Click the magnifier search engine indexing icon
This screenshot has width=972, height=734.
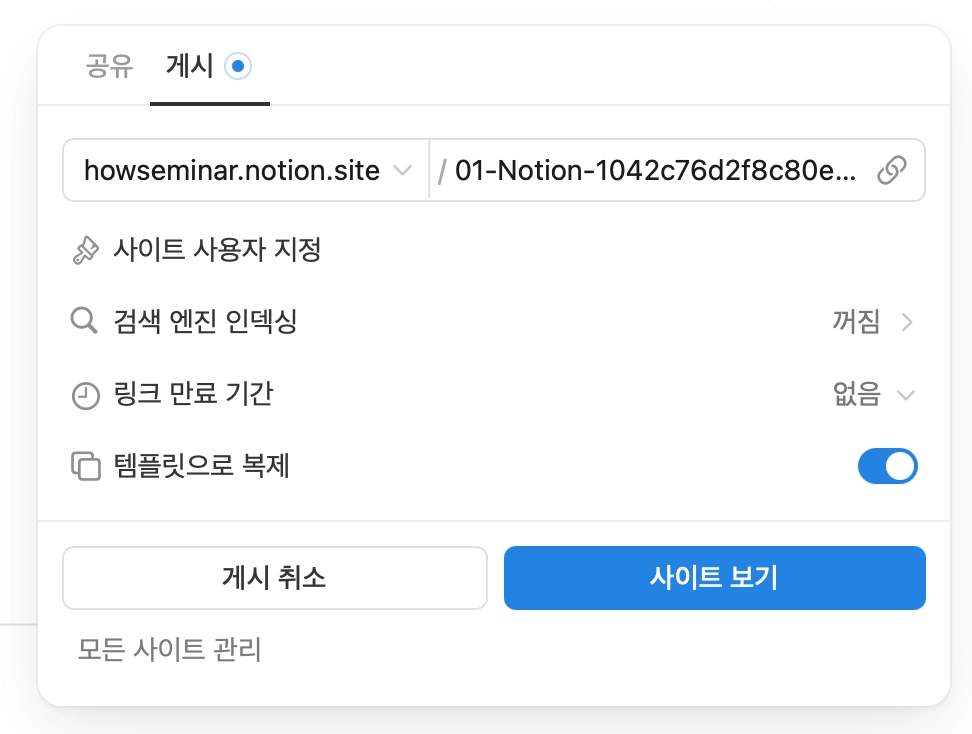coord(84,322)
